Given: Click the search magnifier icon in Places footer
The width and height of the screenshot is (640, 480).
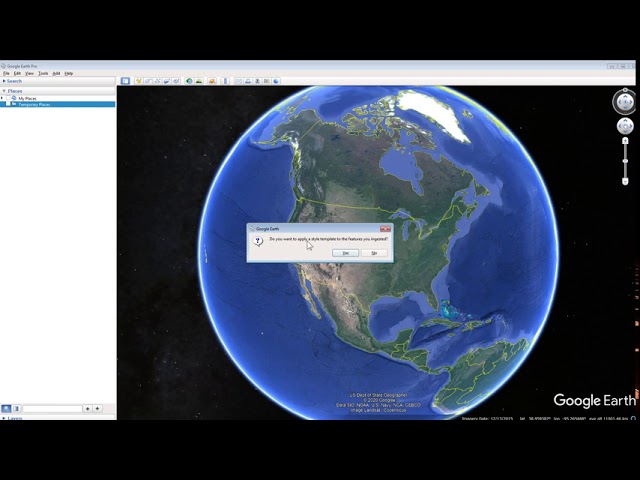Looking at the screenshot, I should click(x=6, y=409).
